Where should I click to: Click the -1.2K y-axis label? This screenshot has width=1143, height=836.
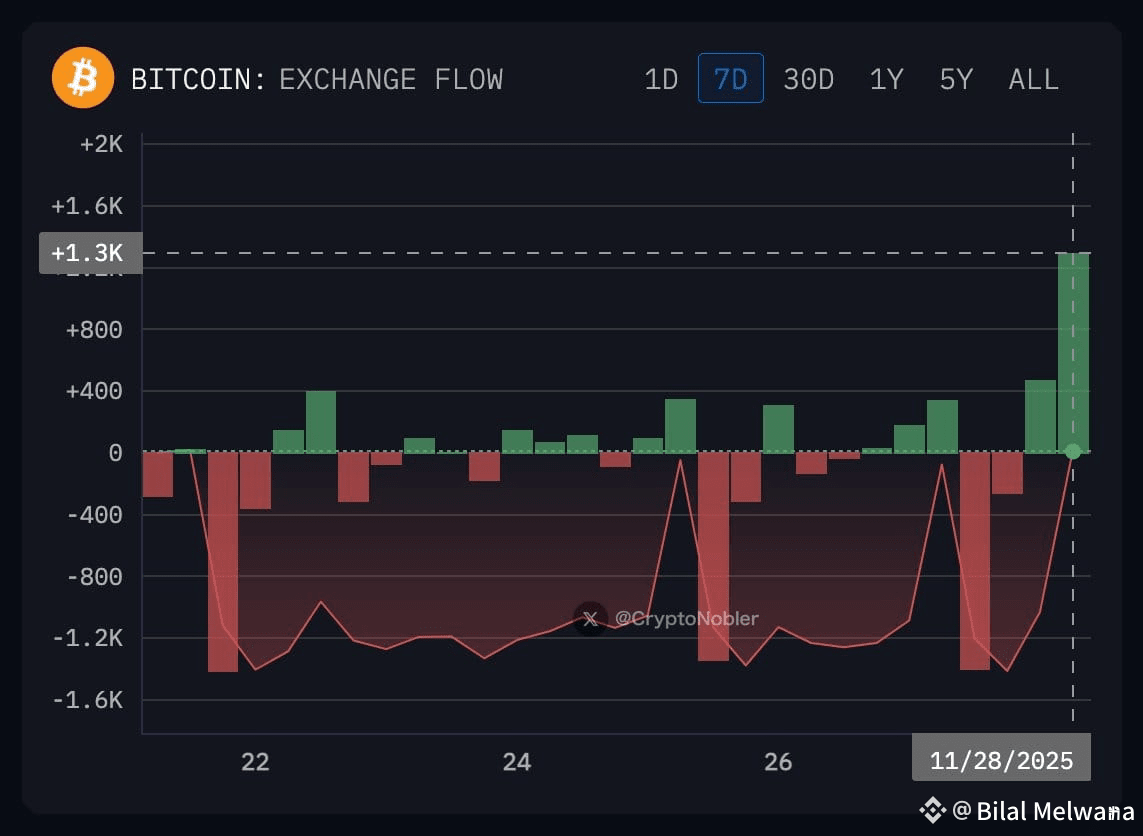click(x=87, y=638)
